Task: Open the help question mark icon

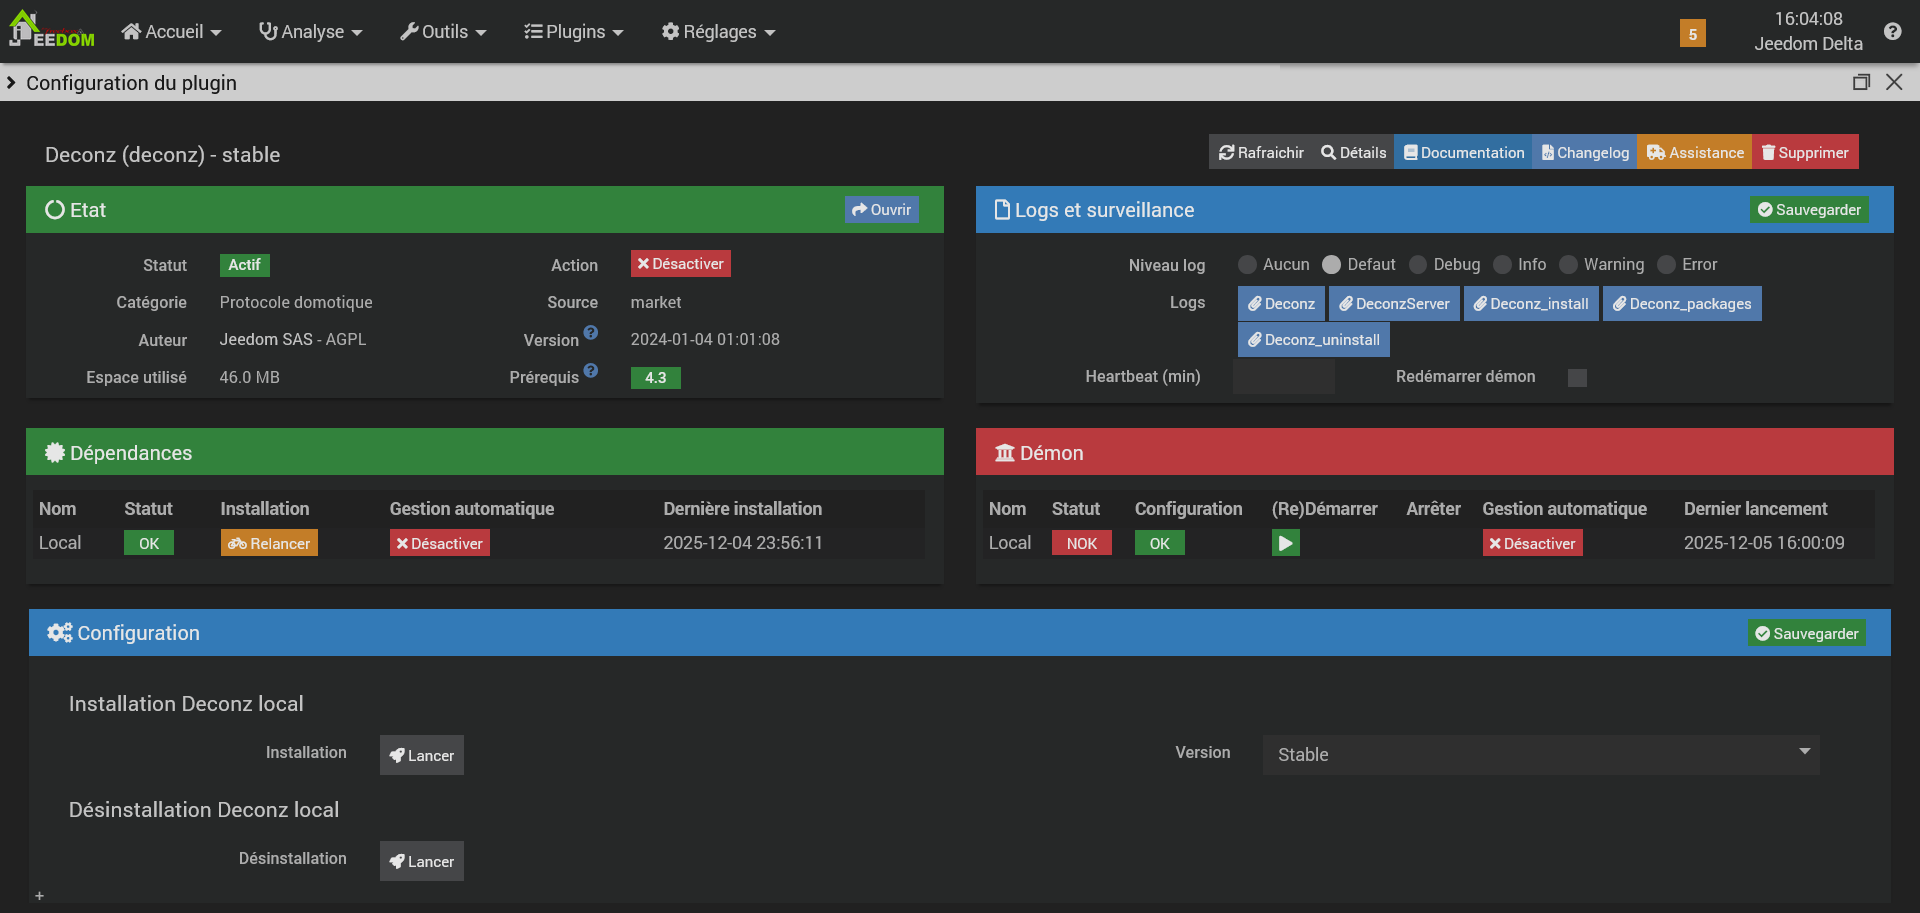Action: pyautogui.click(x=1892, y=31)
